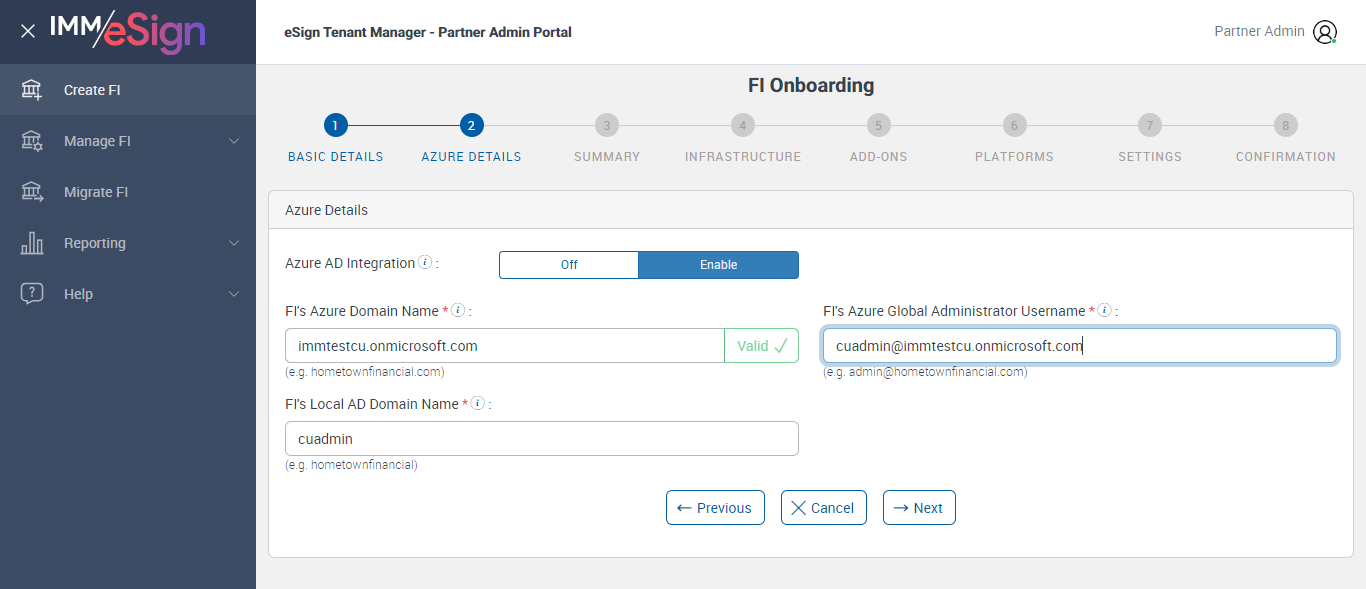Viewport: 1366px width, 589px height.
Task: Click the Azure Domain Name info icon
Action: click(458, 311)
